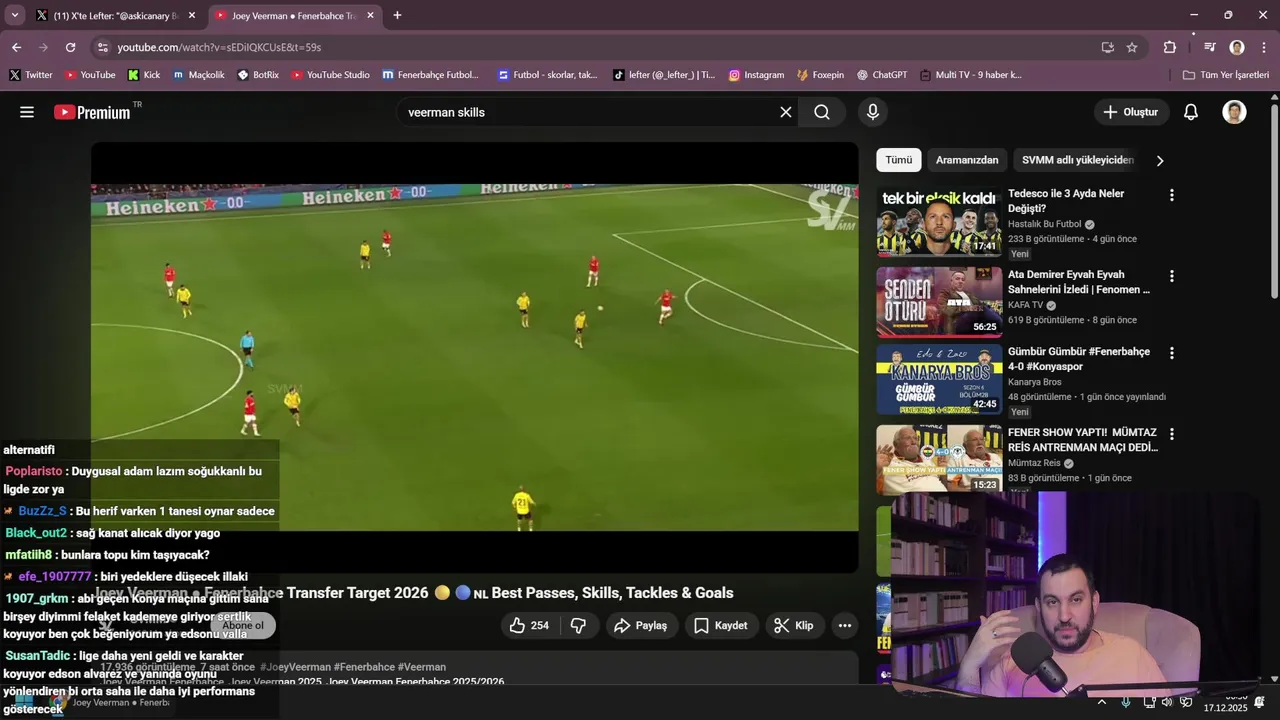Click the magnifier search button

822,112
